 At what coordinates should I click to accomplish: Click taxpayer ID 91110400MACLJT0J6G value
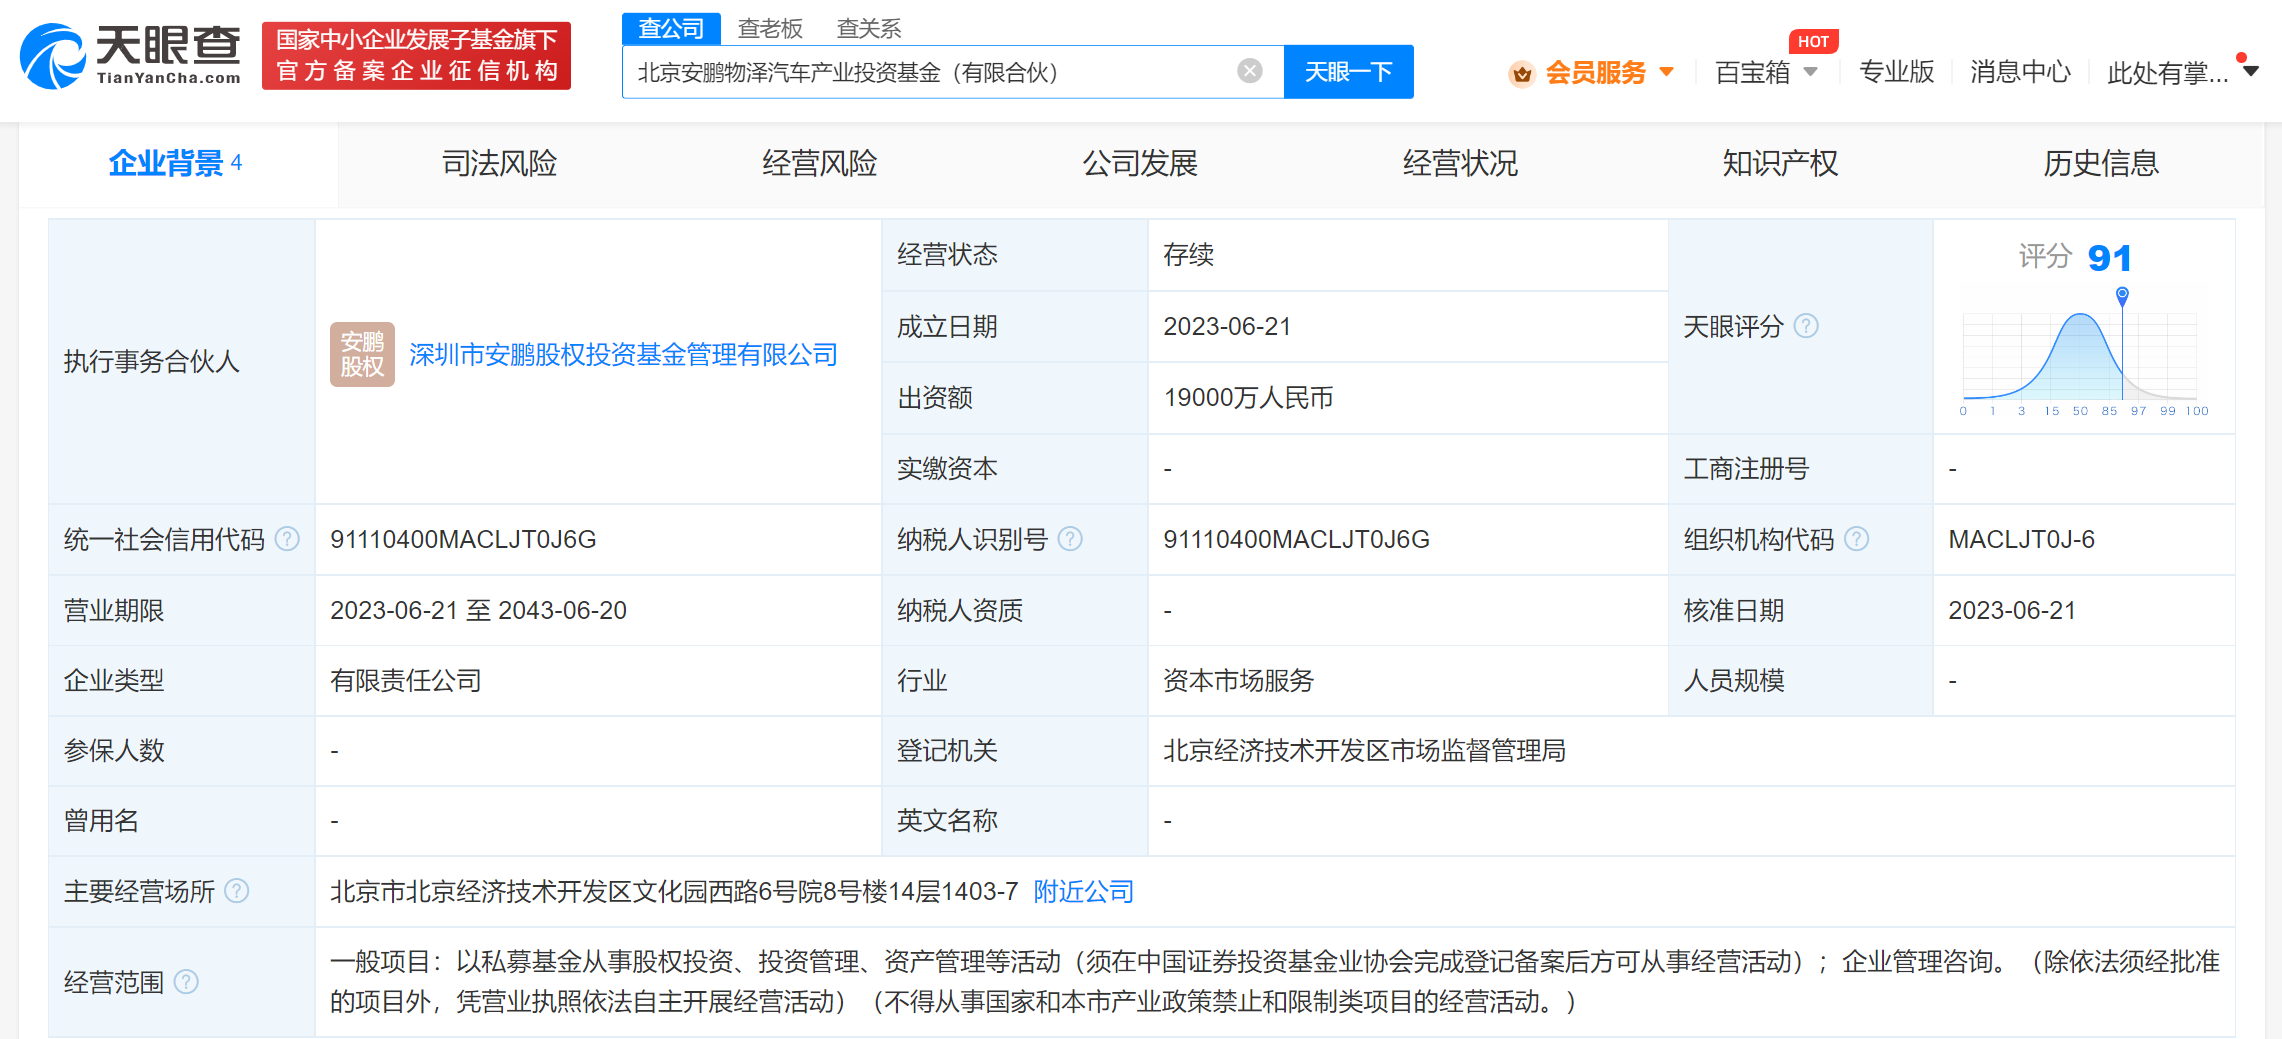tap(1296, 539)
